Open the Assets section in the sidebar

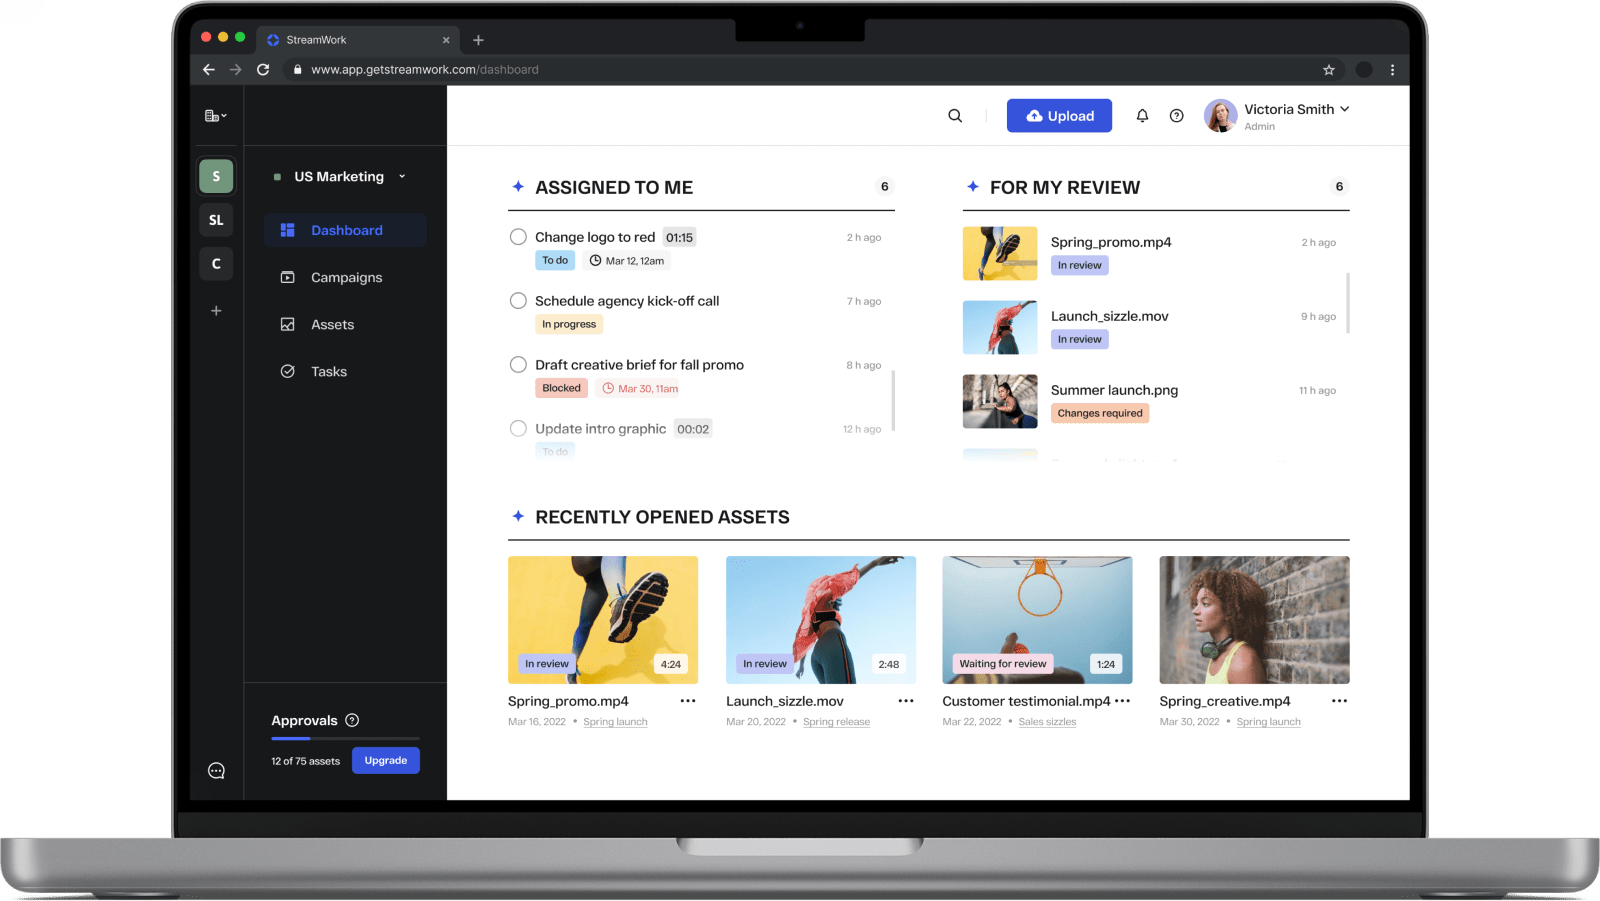tap(332, 324)
